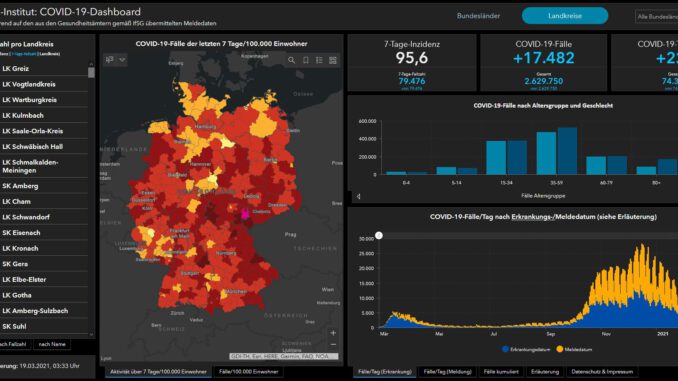Click the list scrollbar down arrow
The image size is (678, 381).
(x=91, y=334)
